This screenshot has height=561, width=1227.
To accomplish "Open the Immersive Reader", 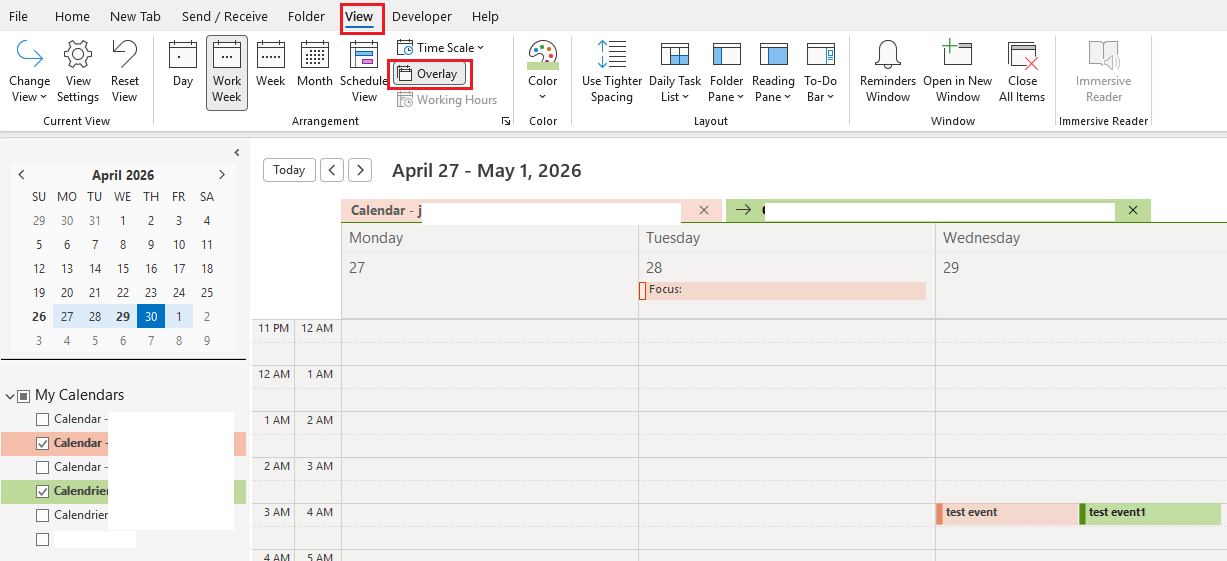I will pos(1104,72).
